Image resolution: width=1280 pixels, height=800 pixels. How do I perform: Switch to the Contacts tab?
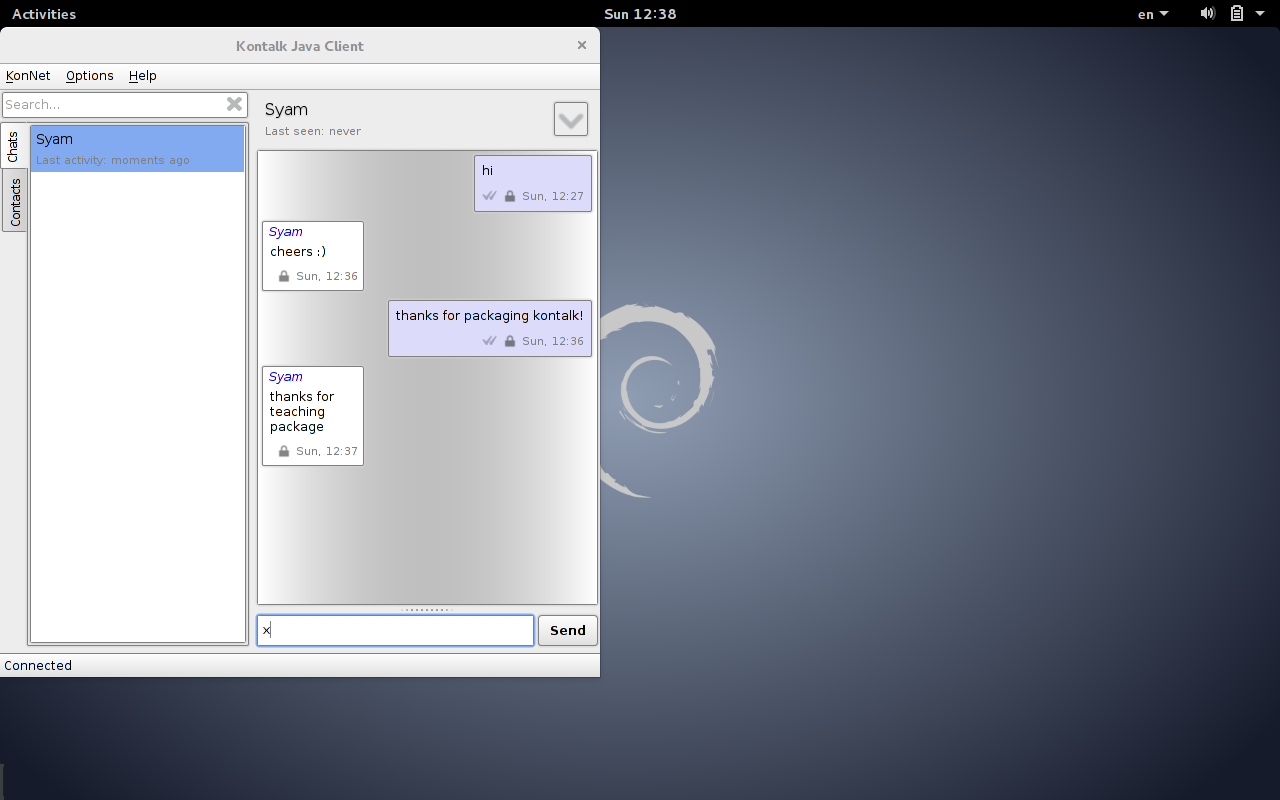(14, 201)
